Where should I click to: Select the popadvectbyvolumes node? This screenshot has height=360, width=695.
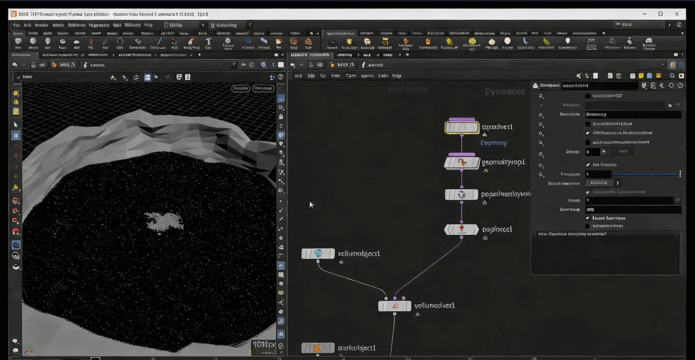click(461, 194)
